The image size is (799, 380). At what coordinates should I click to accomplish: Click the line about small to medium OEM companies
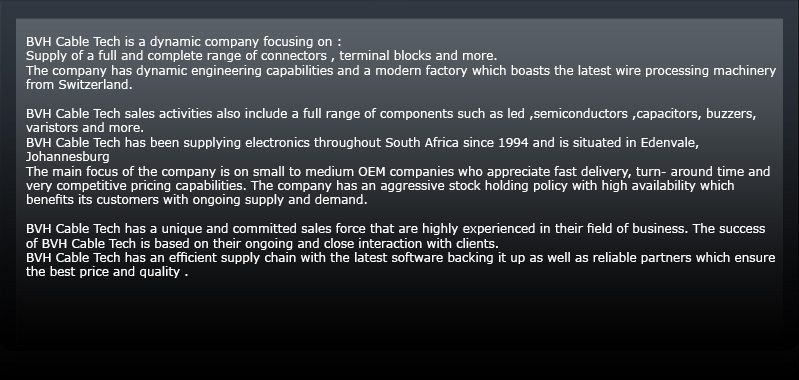tap(398, 171)
